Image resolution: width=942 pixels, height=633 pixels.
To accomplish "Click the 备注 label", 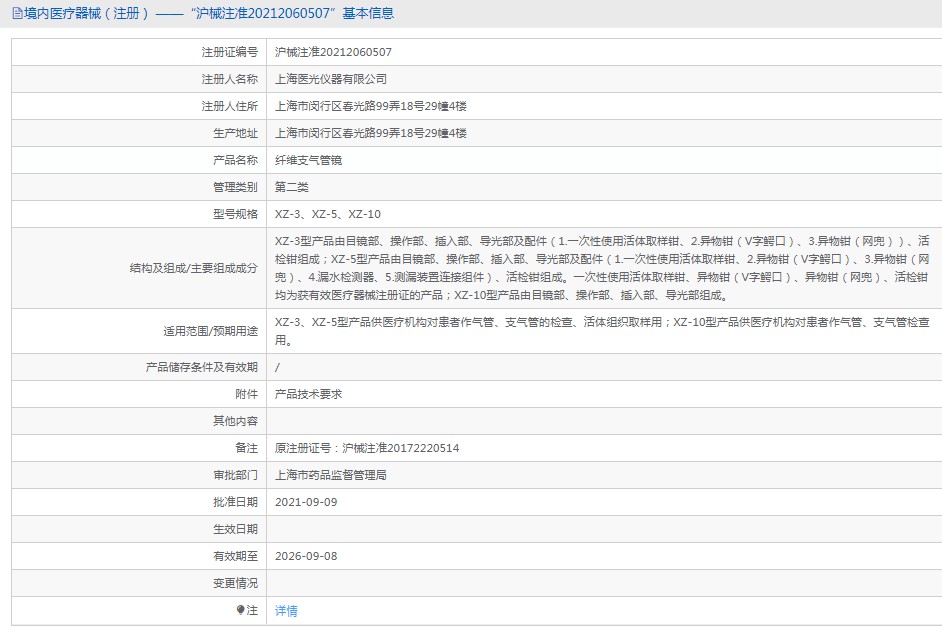I will point(246,448).
